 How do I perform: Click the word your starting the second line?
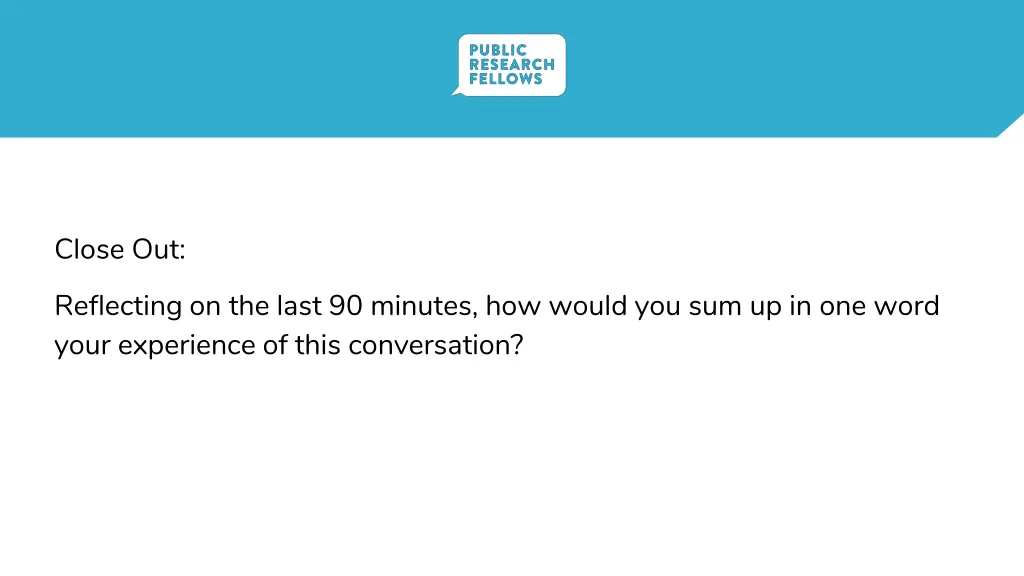pos(82,347)
